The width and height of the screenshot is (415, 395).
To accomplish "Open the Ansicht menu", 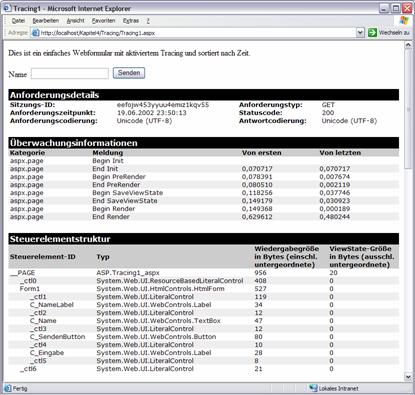I will [75, 21].
